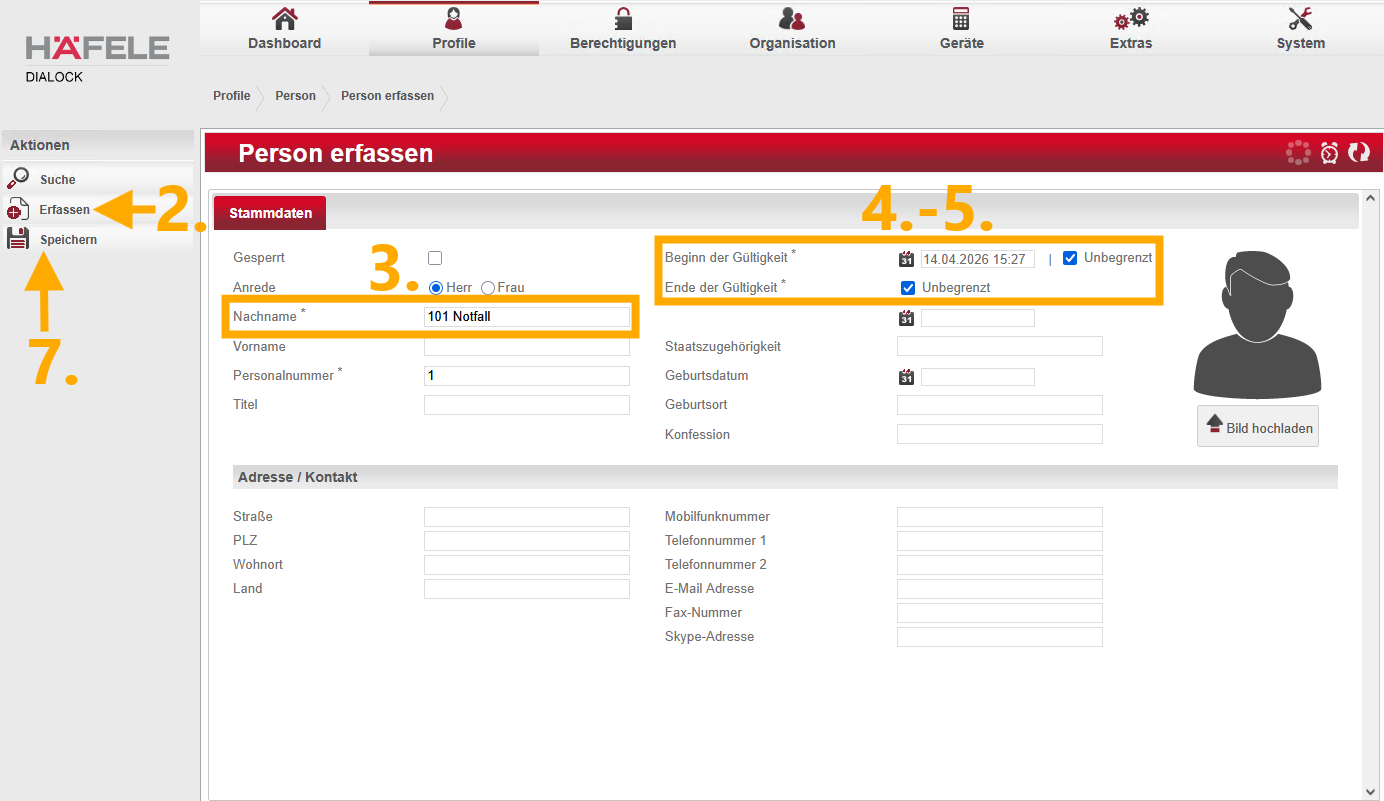Select the Frau radio button
The width and height of the screenshot is (1384, 801).
(x=488, y=288)
